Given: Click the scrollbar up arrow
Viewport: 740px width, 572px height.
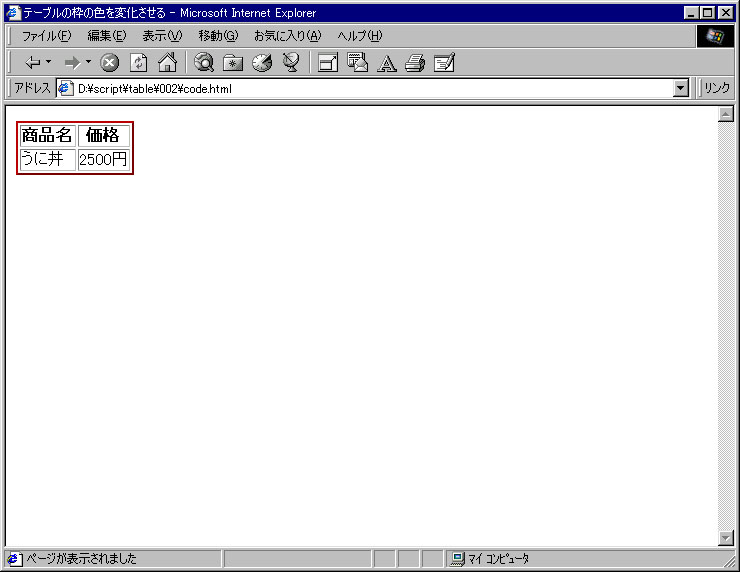Looking at the screenshot, I should click(726, 114).
